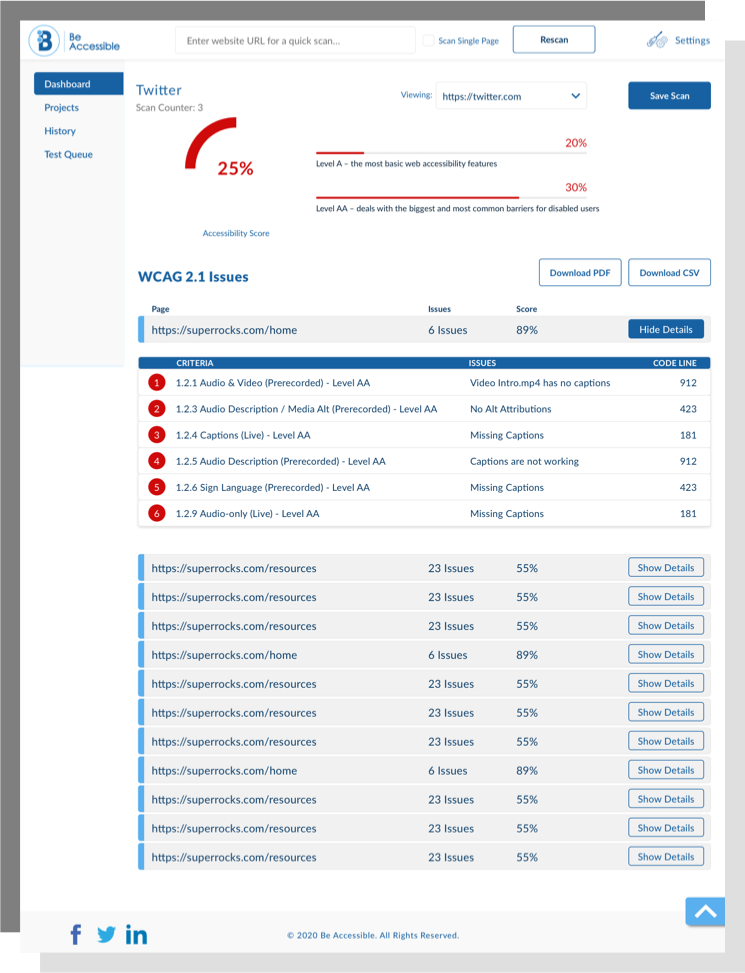
Task: Click the Accessibility Score link
Action: tap(236, 233)
